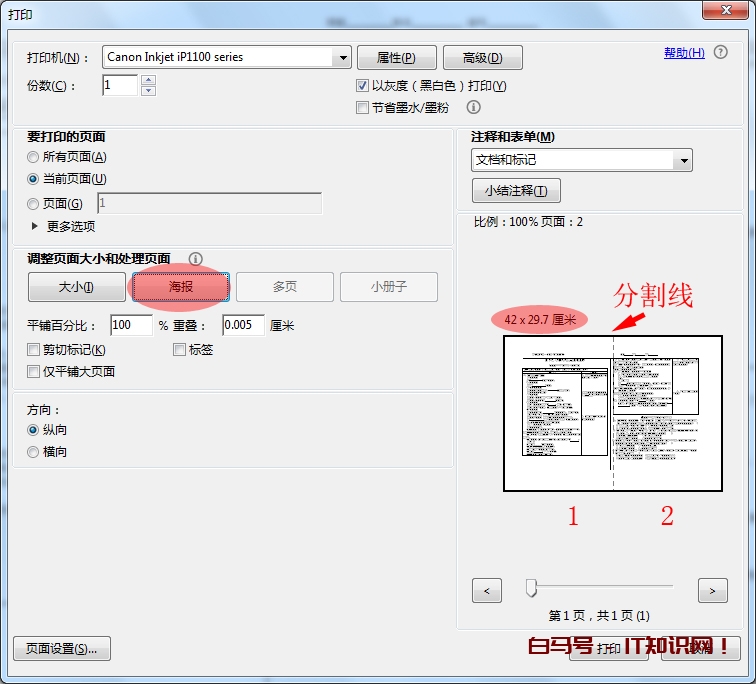Select the pages (页面) range radio button
Screen dimensions: 756x684
point(33,204)
